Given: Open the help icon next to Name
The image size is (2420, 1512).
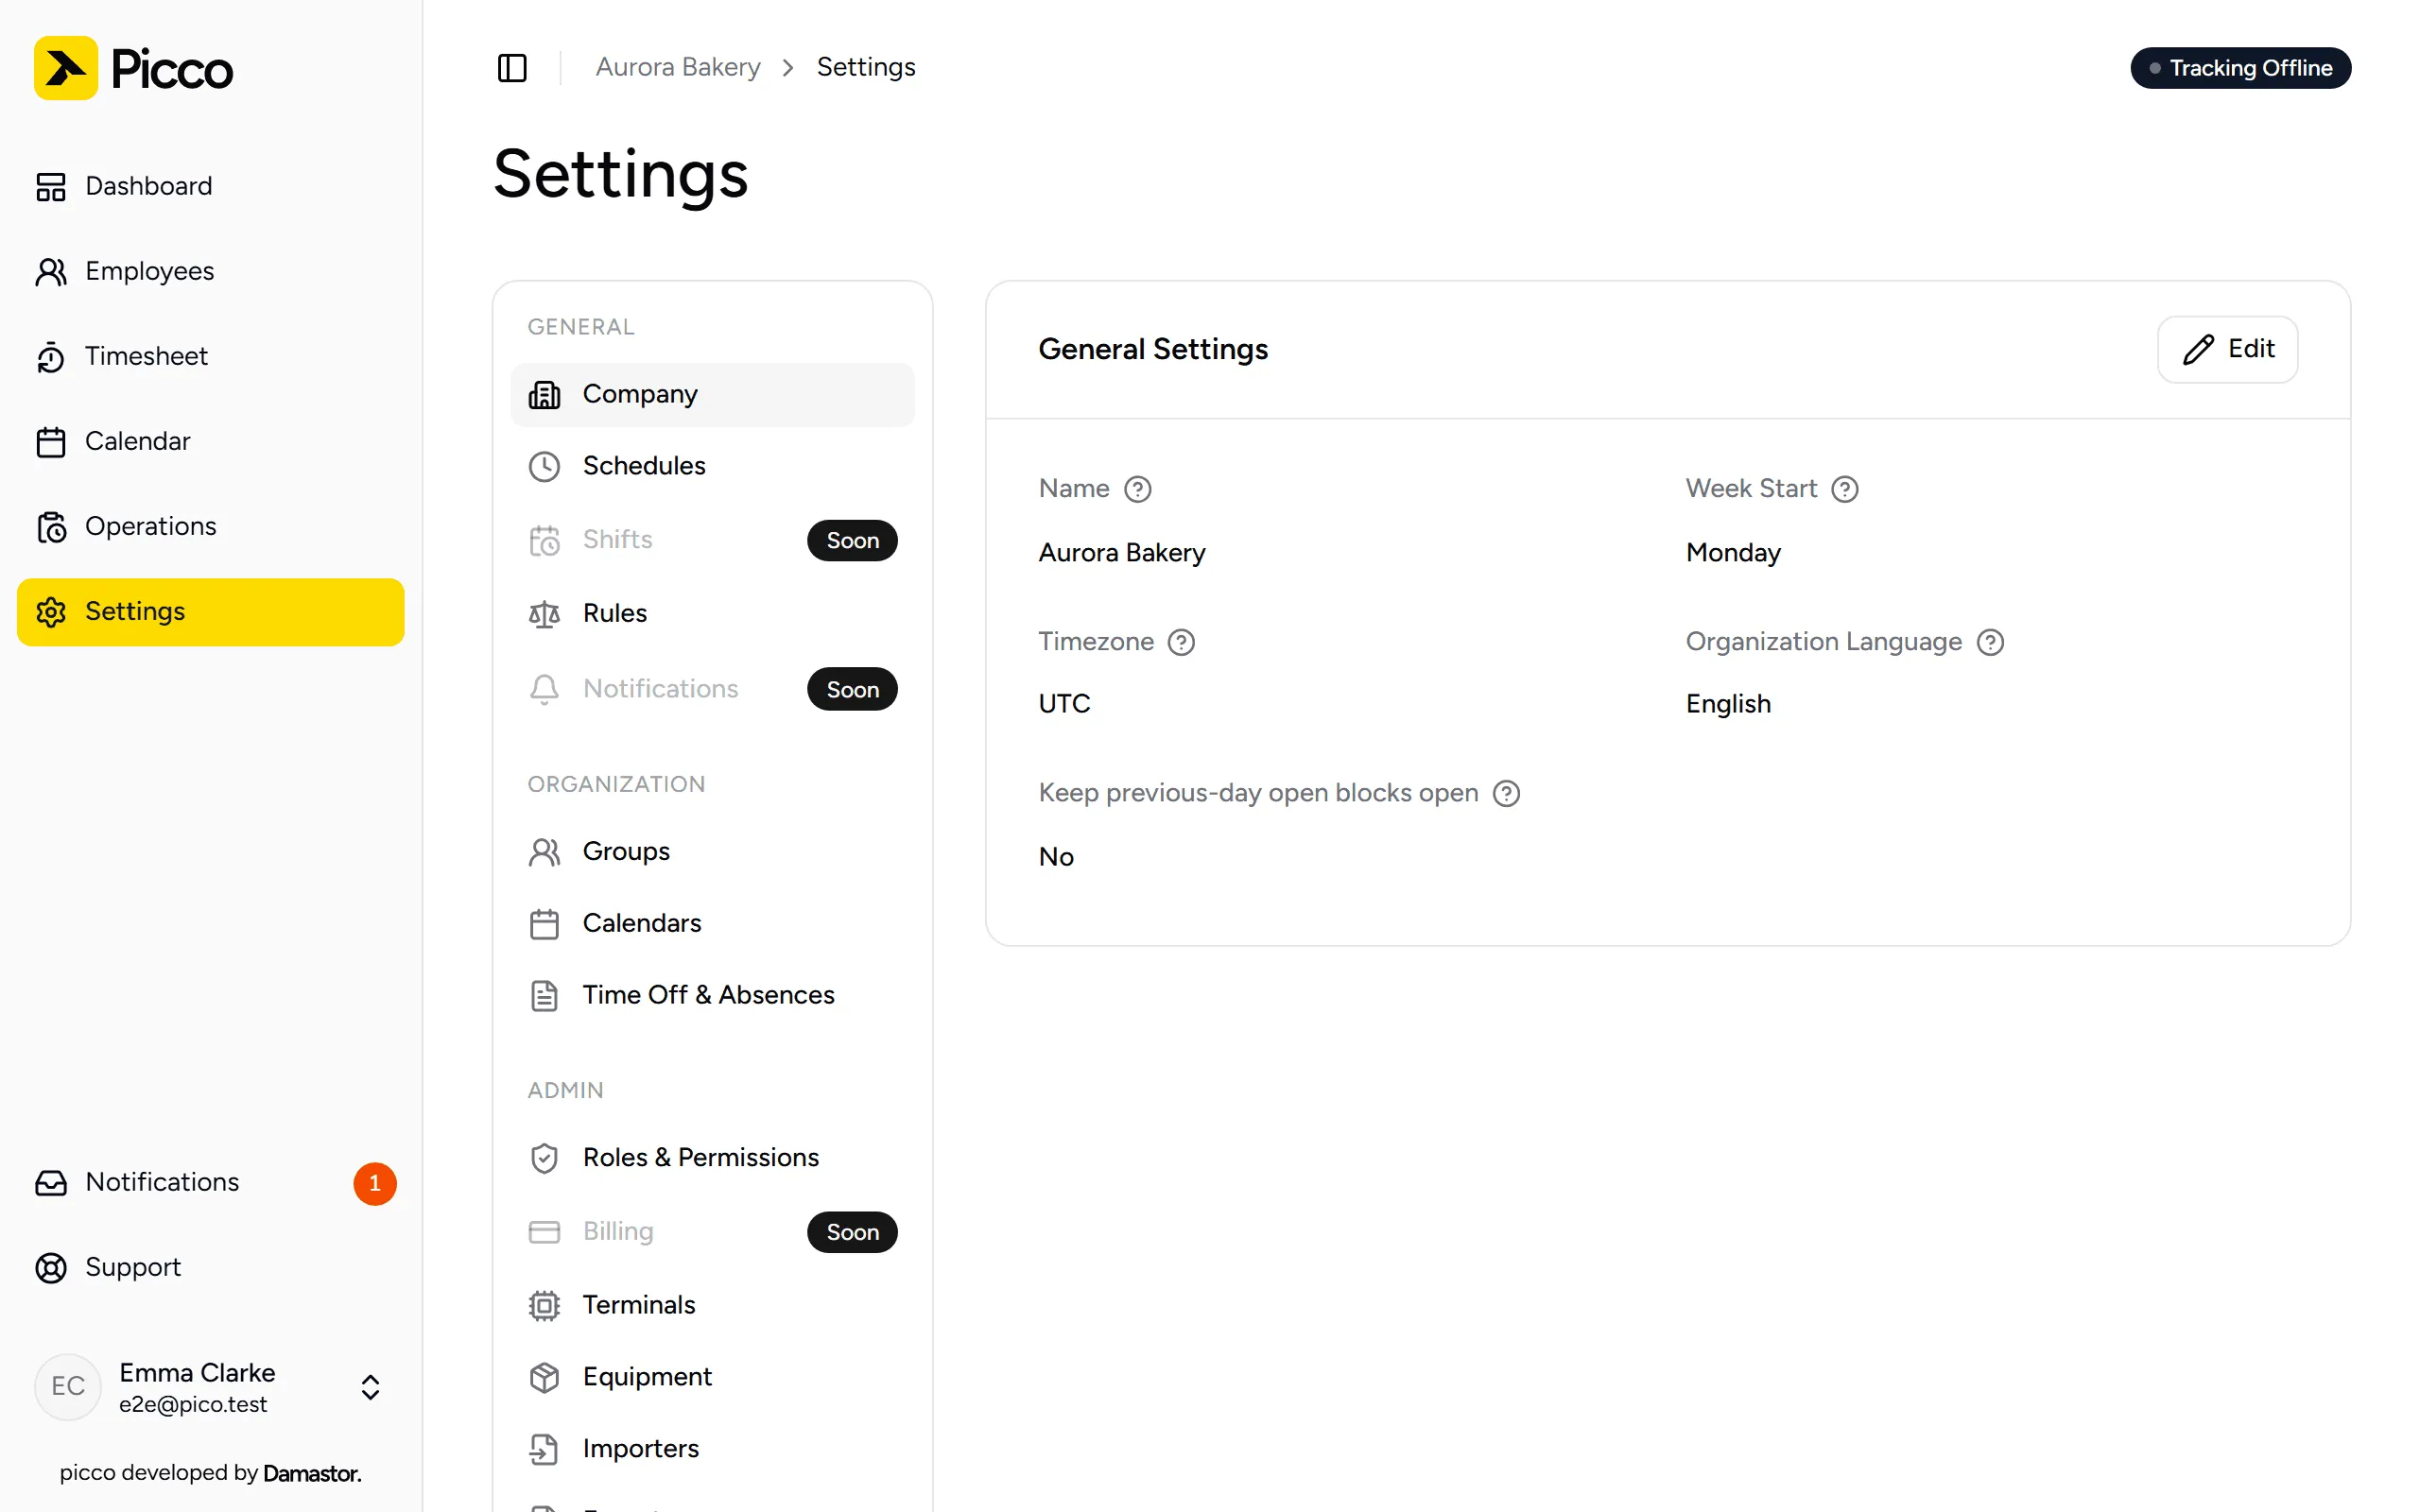Looking at the screenshot, I should coord(1138,489).
